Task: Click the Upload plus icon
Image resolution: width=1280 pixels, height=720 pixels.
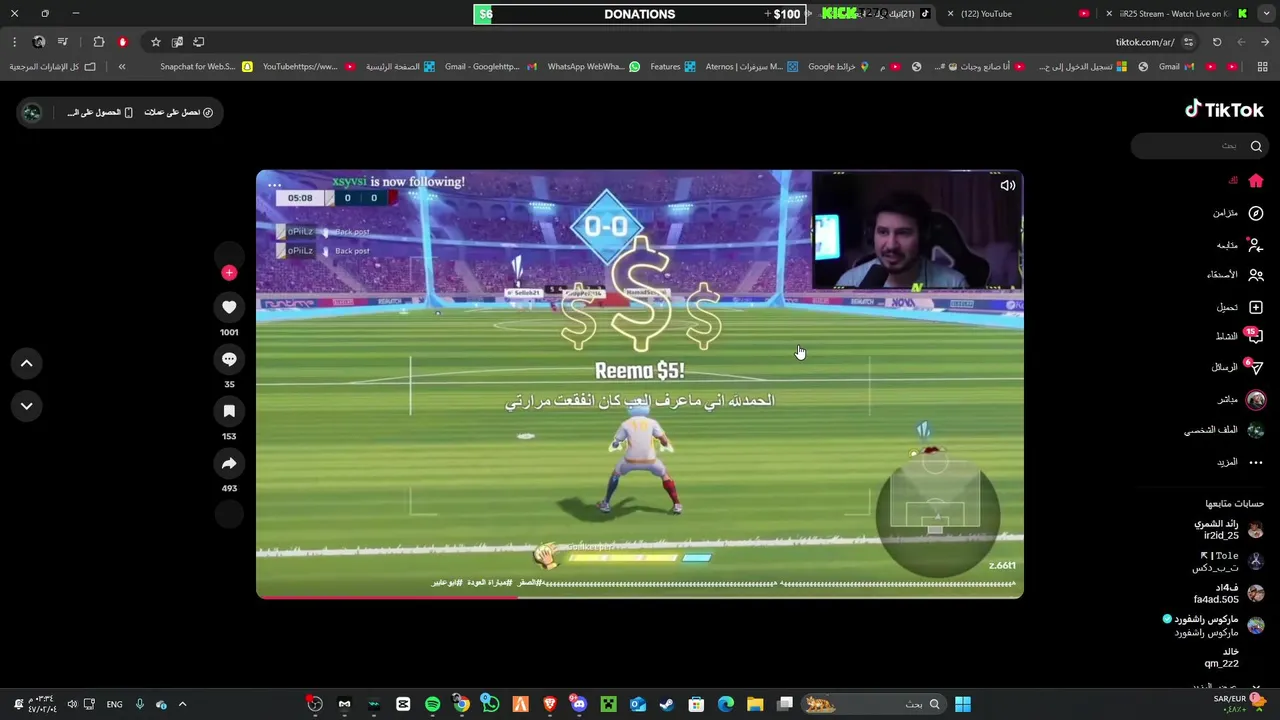Action: [x=1256, y=307]
